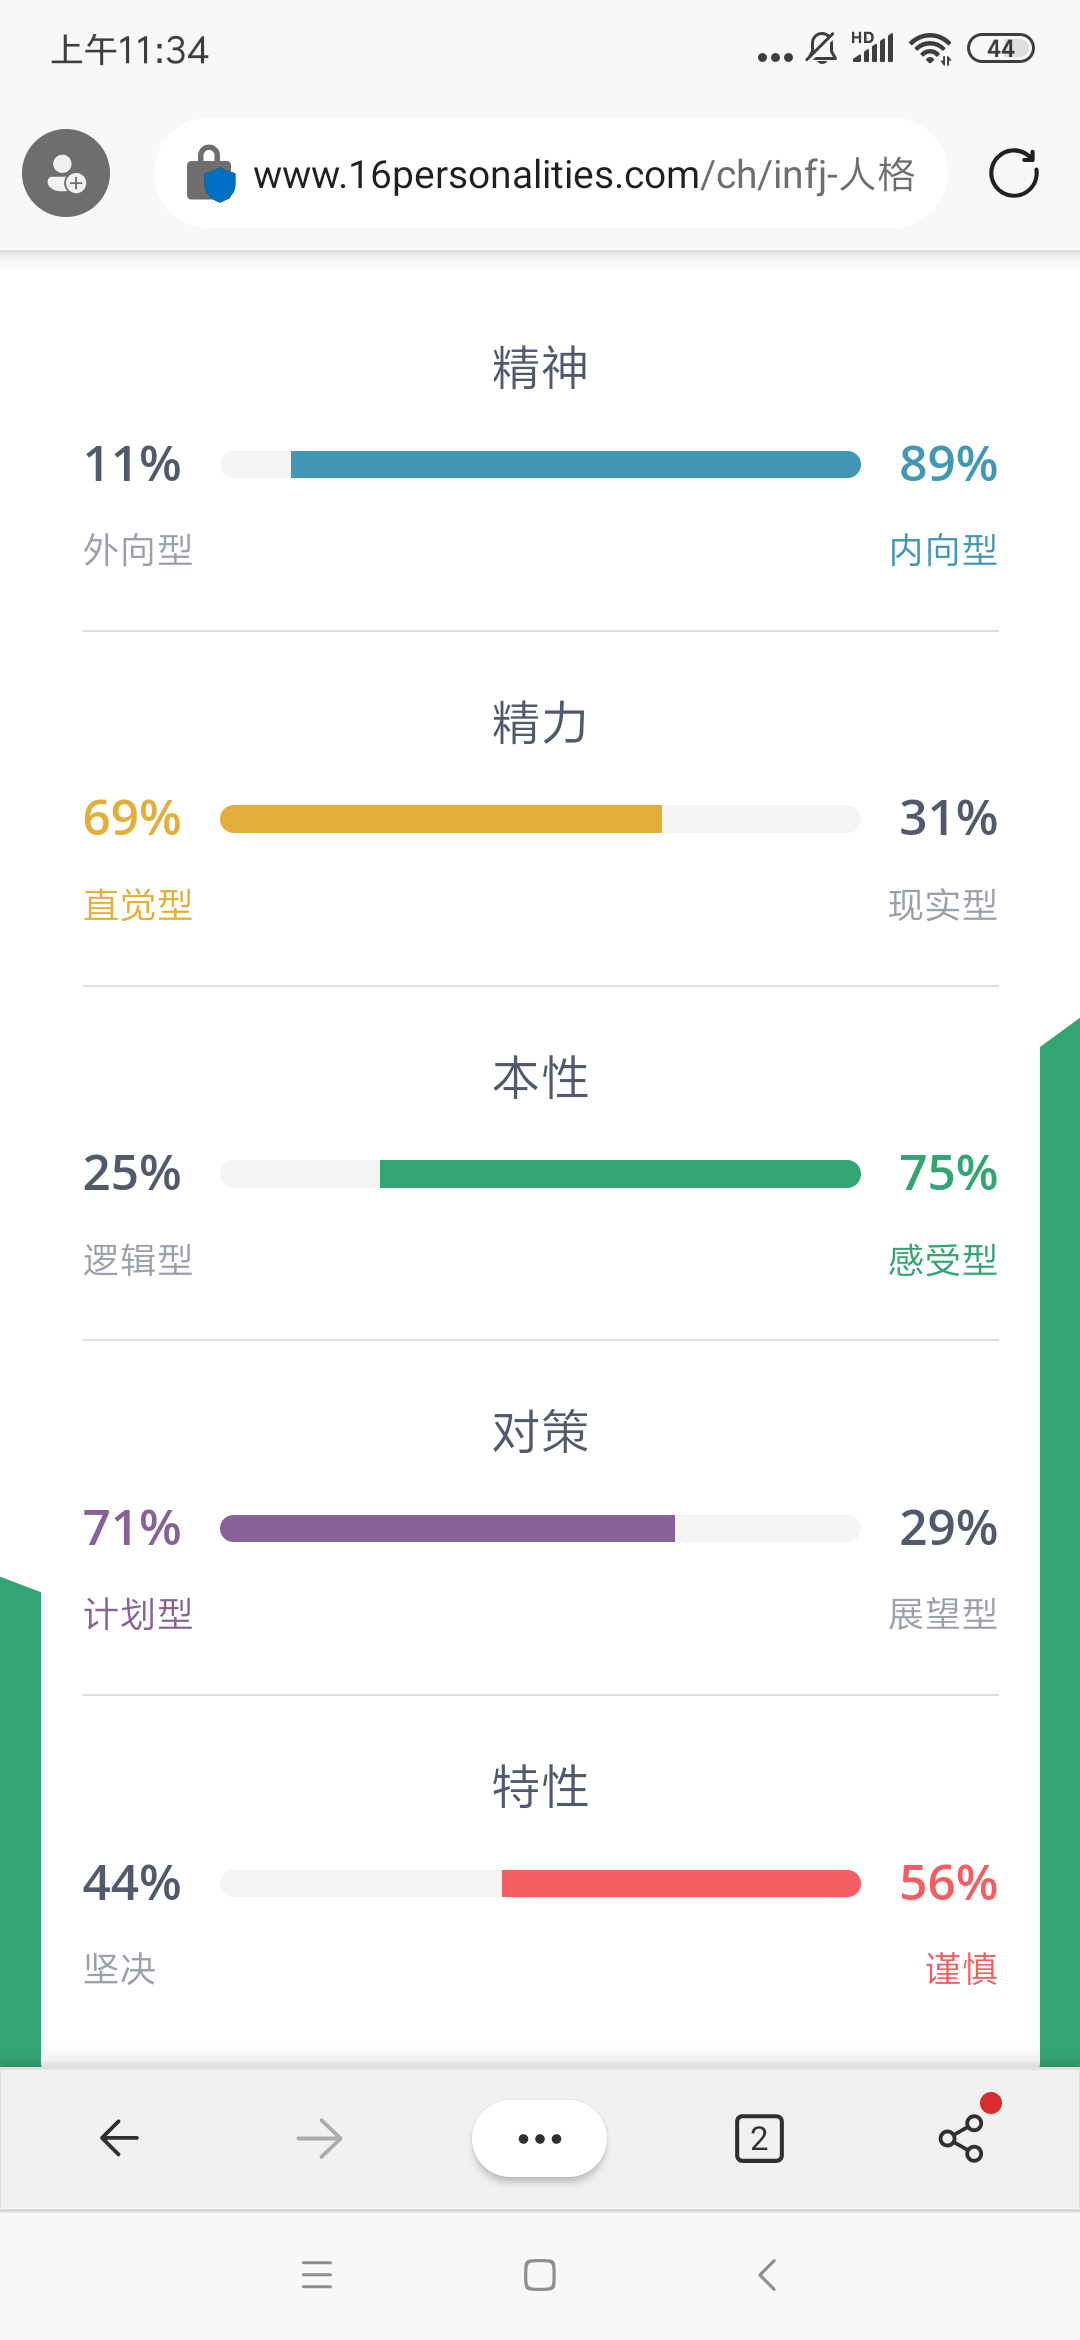Tap the Android system back chevron
Screen dimensions: 1080x2340
(767, 2275)
